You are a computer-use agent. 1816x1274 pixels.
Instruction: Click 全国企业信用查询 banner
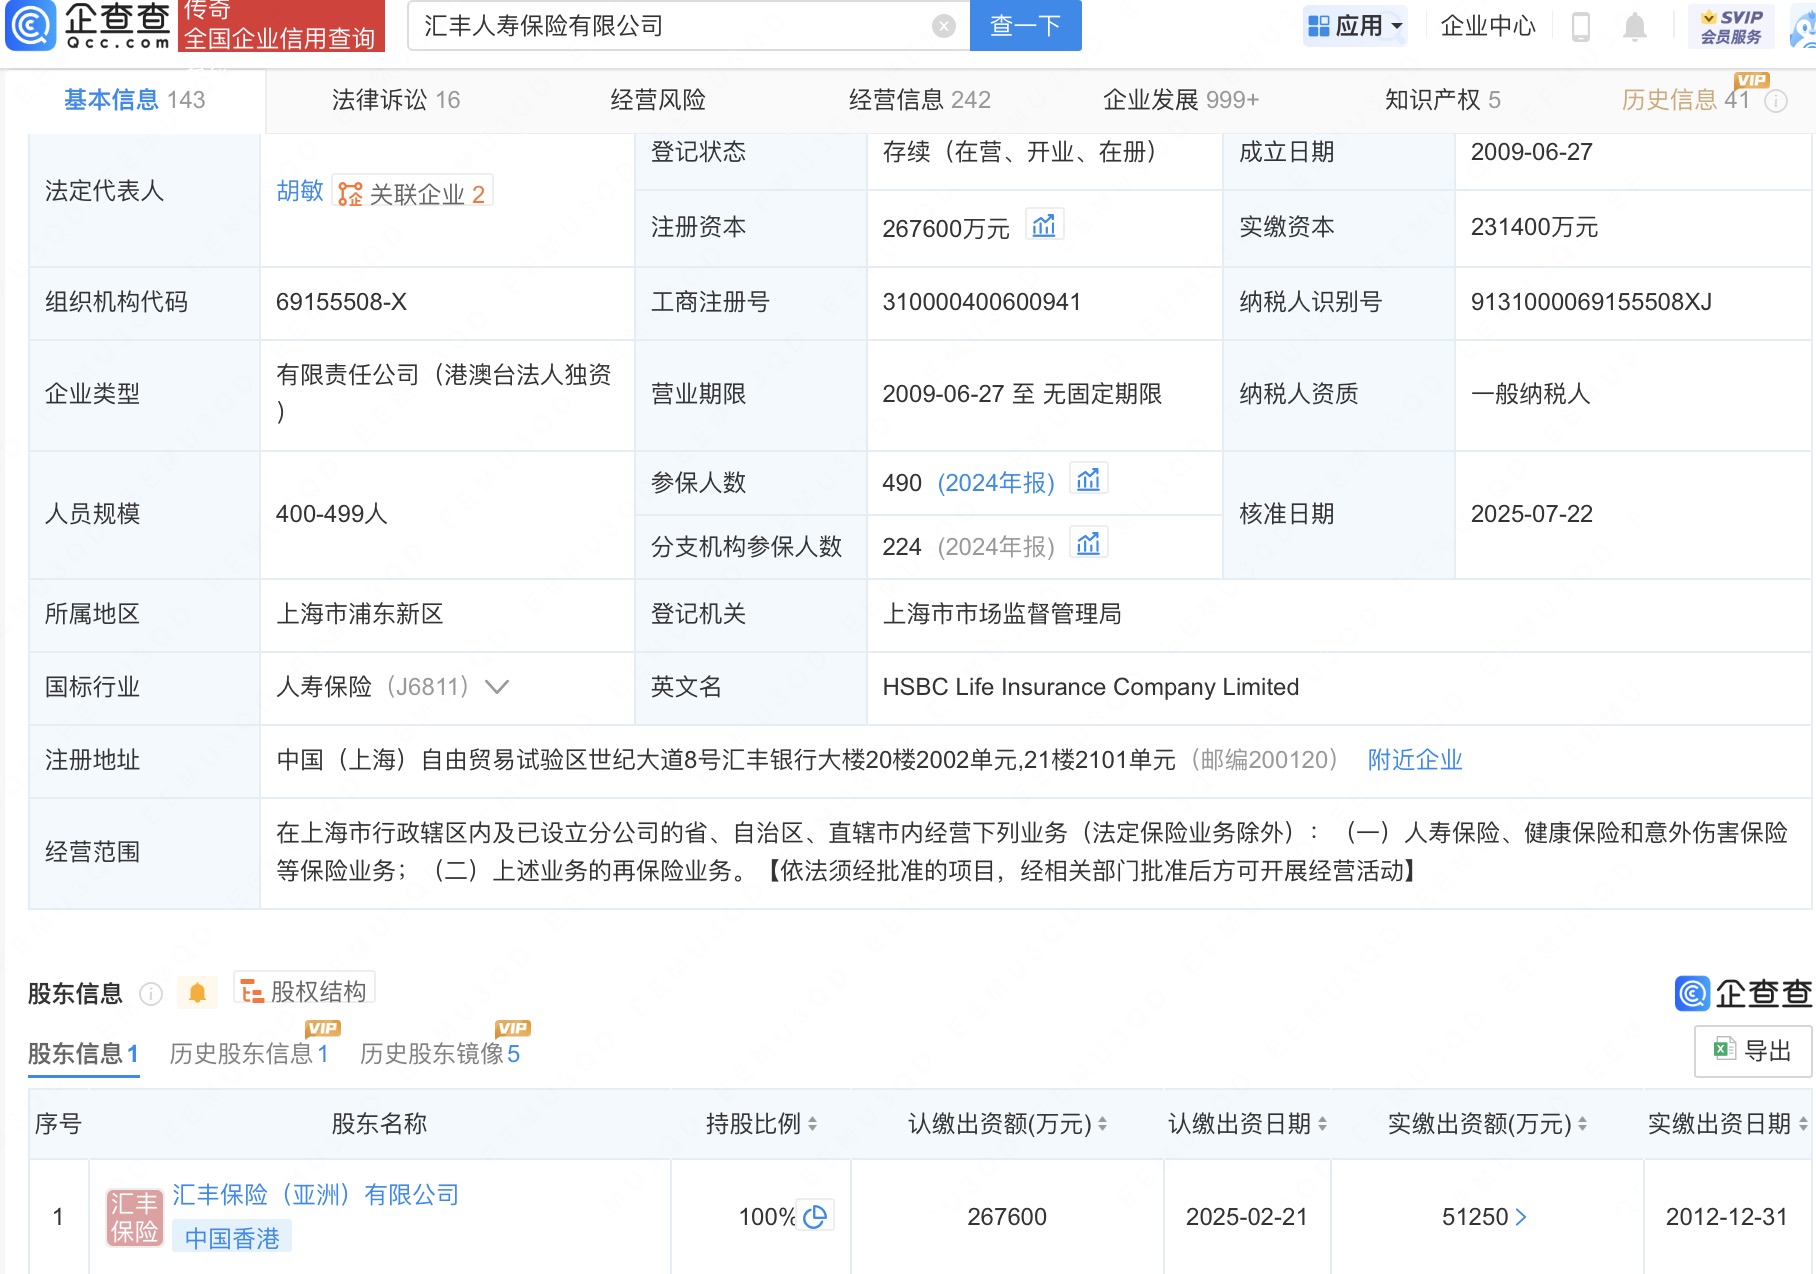[x=280, y=38]
